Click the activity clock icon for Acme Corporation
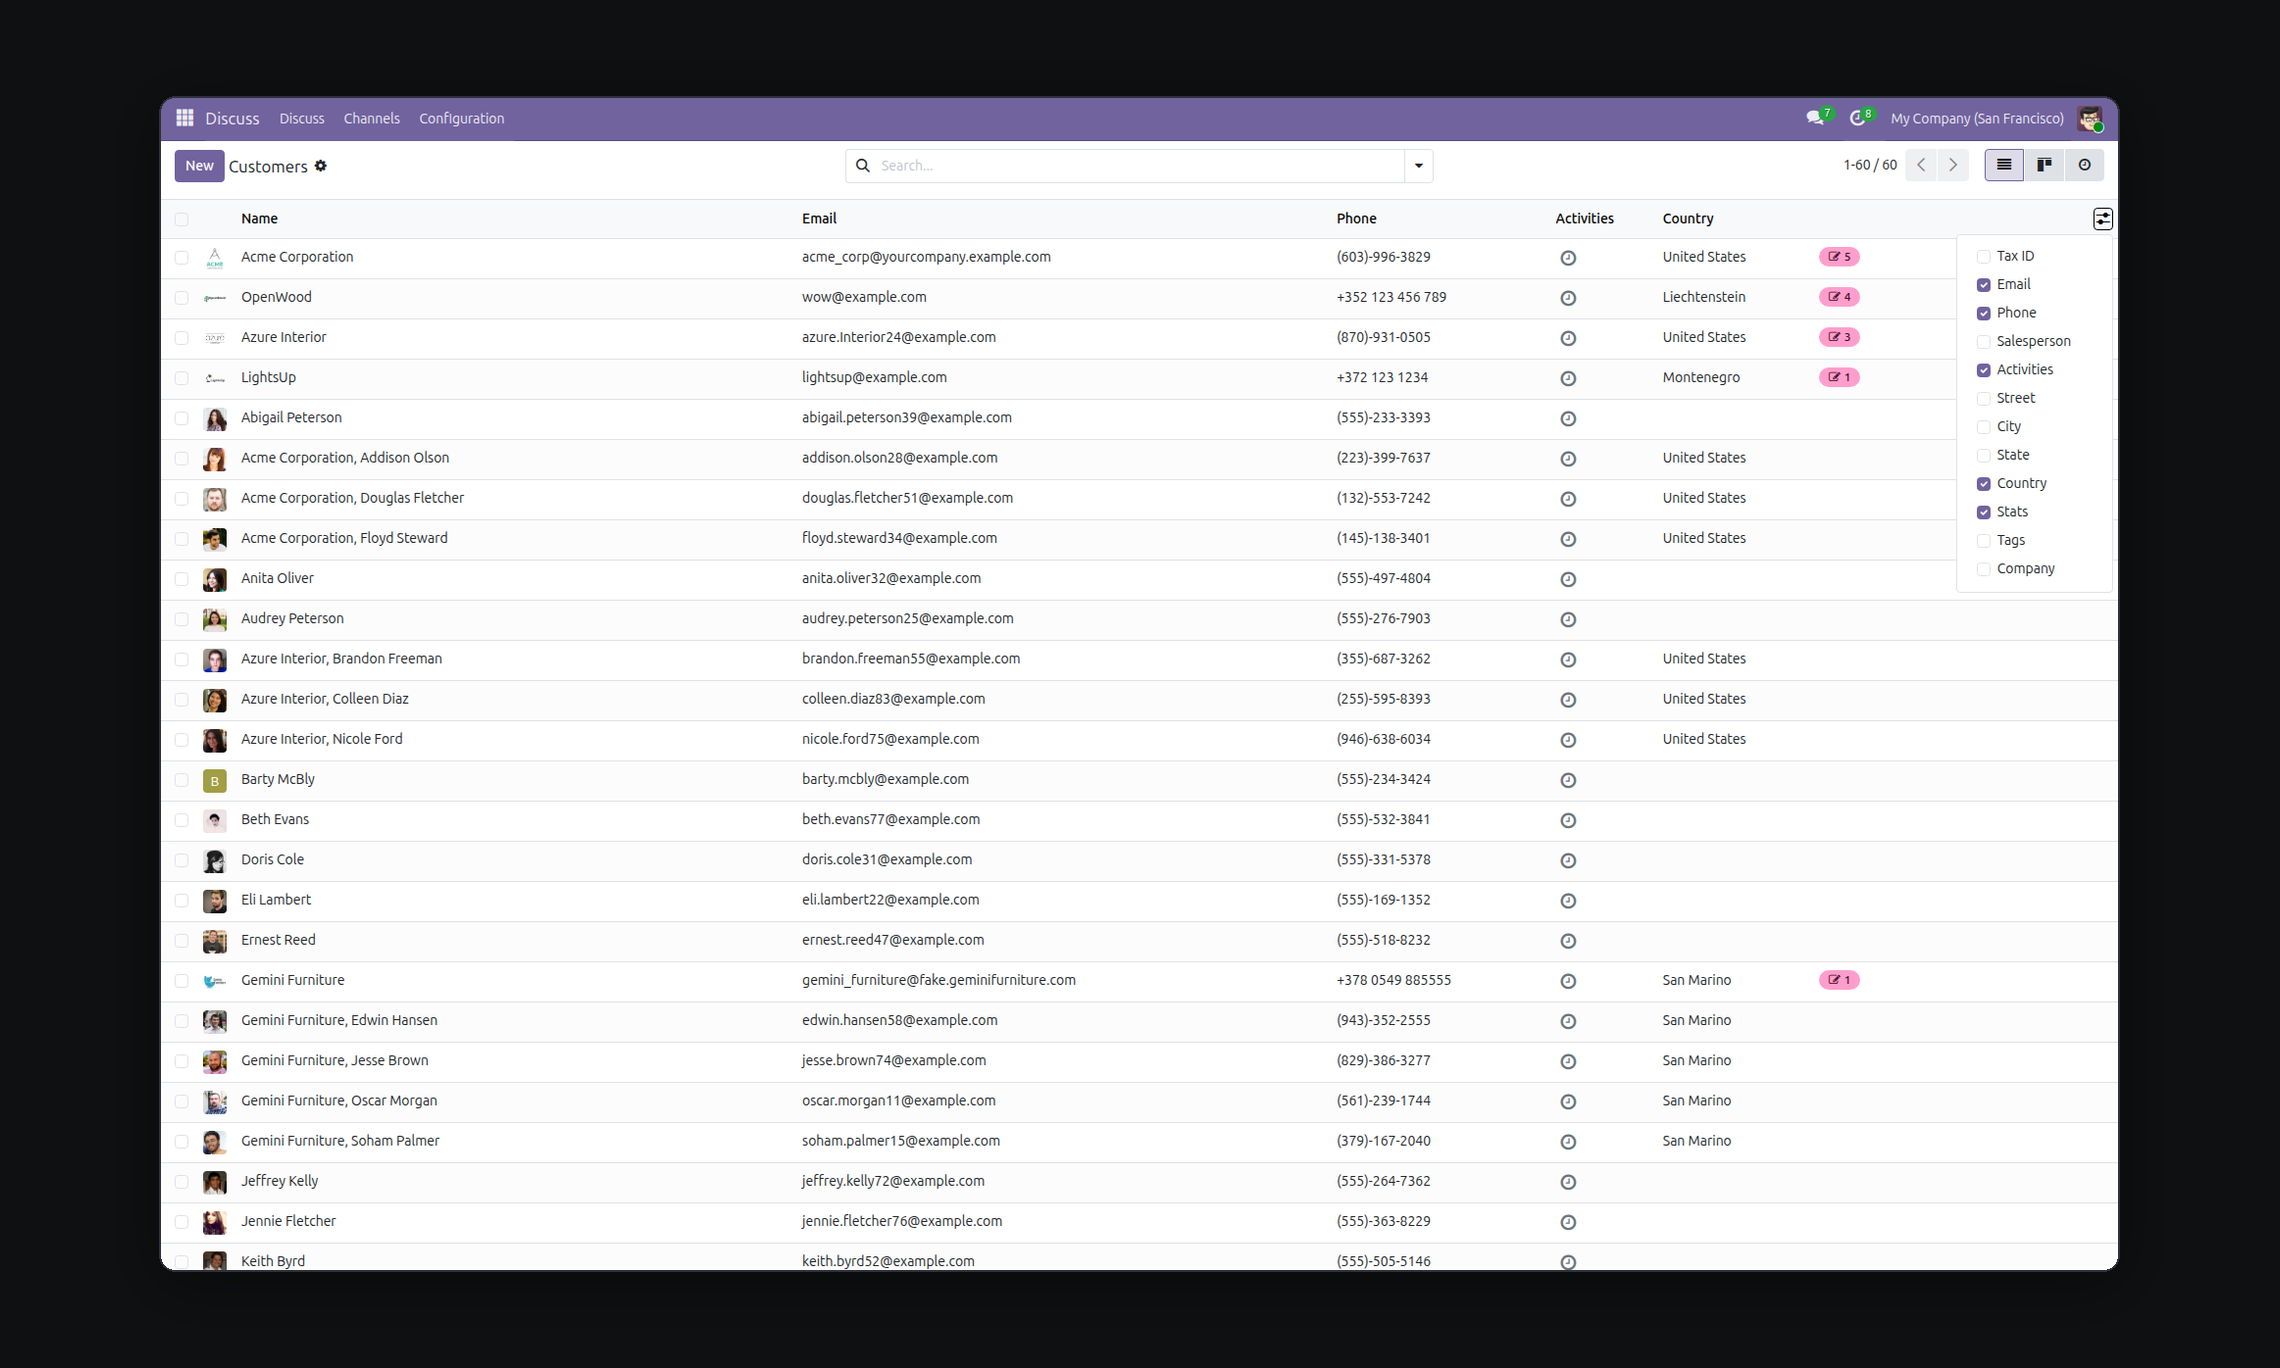The width and height of the screenshot is (2280, 1368). click(x=1568, y=258)
